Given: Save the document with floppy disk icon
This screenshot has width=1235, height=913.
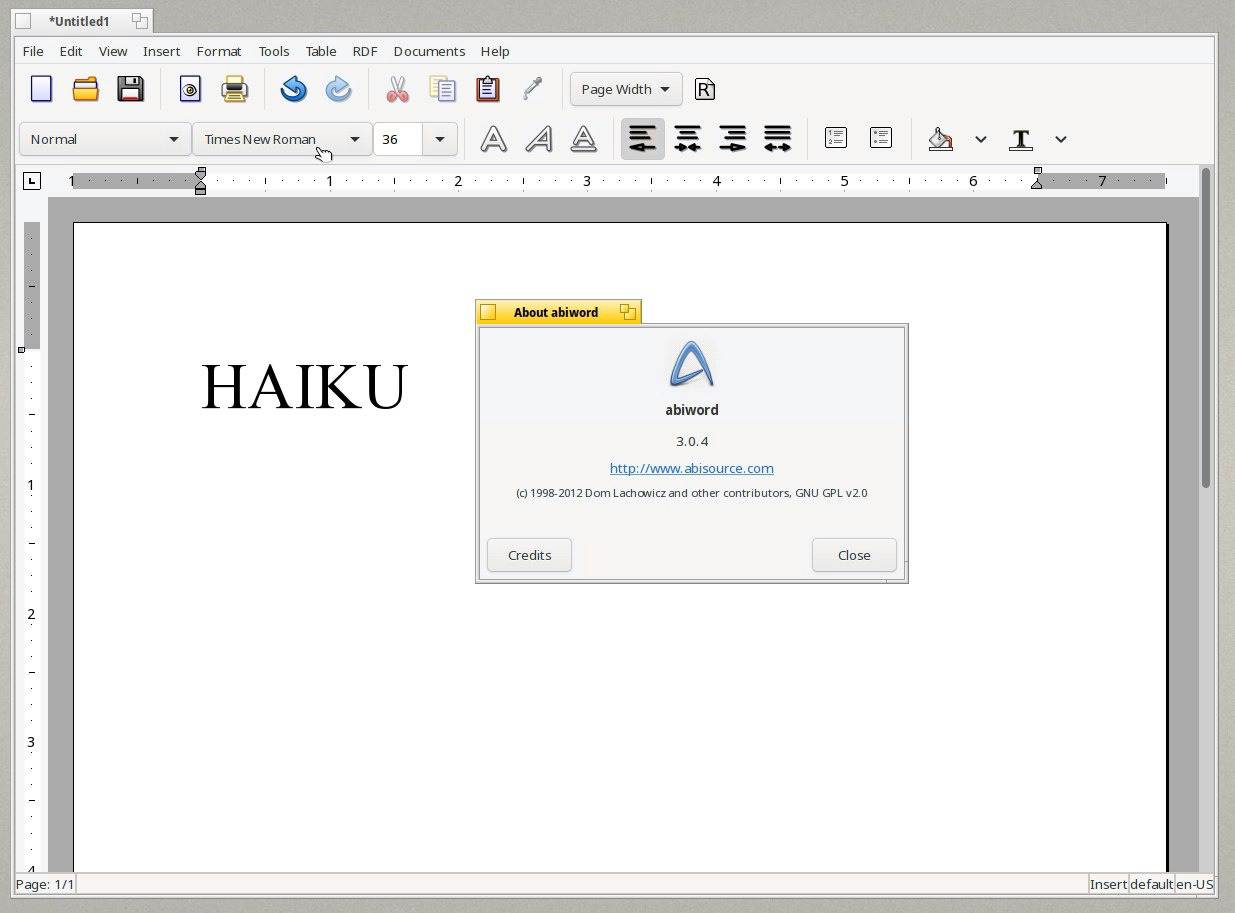Looking at the screenshot, I should point(131,89).
